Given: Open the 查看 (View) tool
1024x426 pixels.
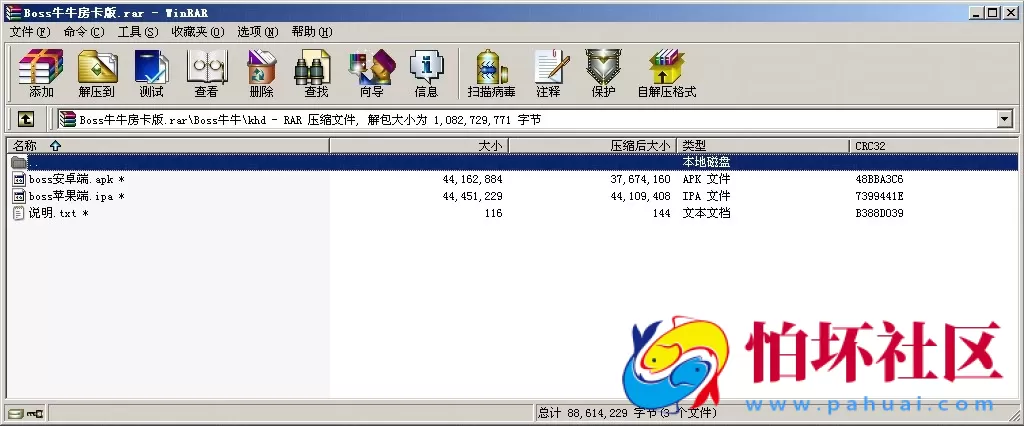Looking at the screenshot, I should click(x=206, y=73).
